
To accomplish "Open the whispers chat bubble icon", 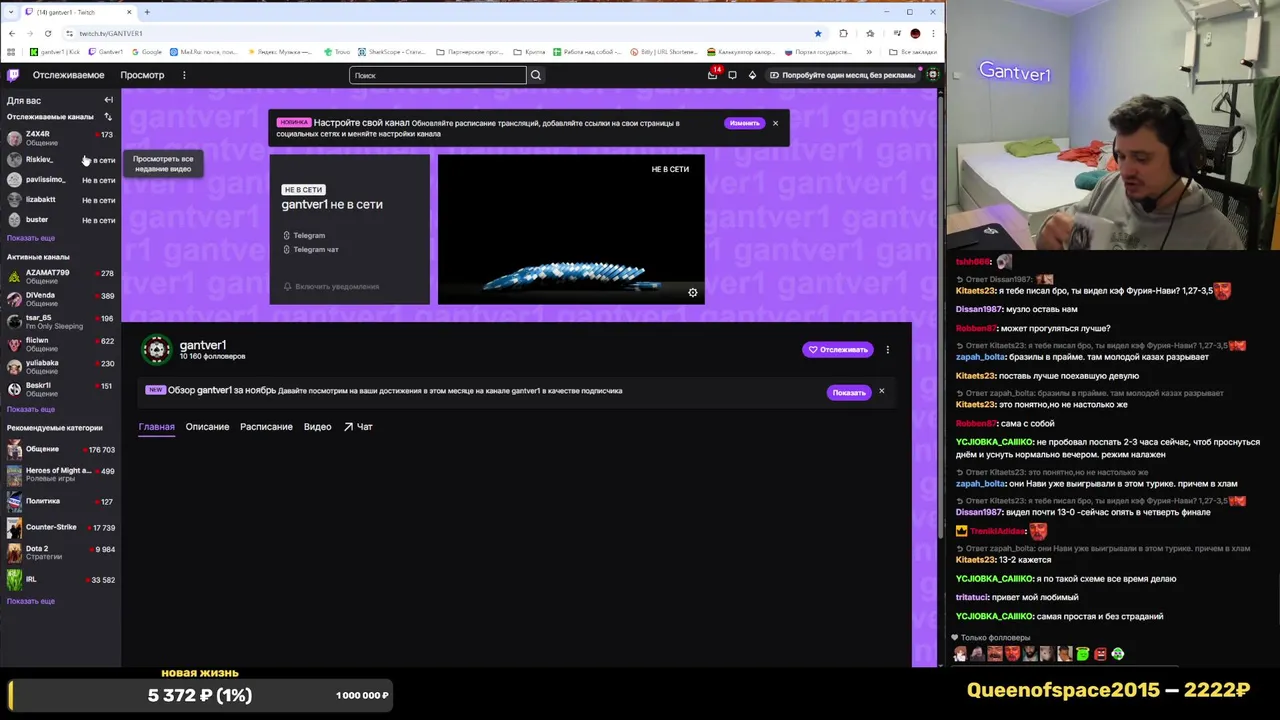I will coord(732,75).
